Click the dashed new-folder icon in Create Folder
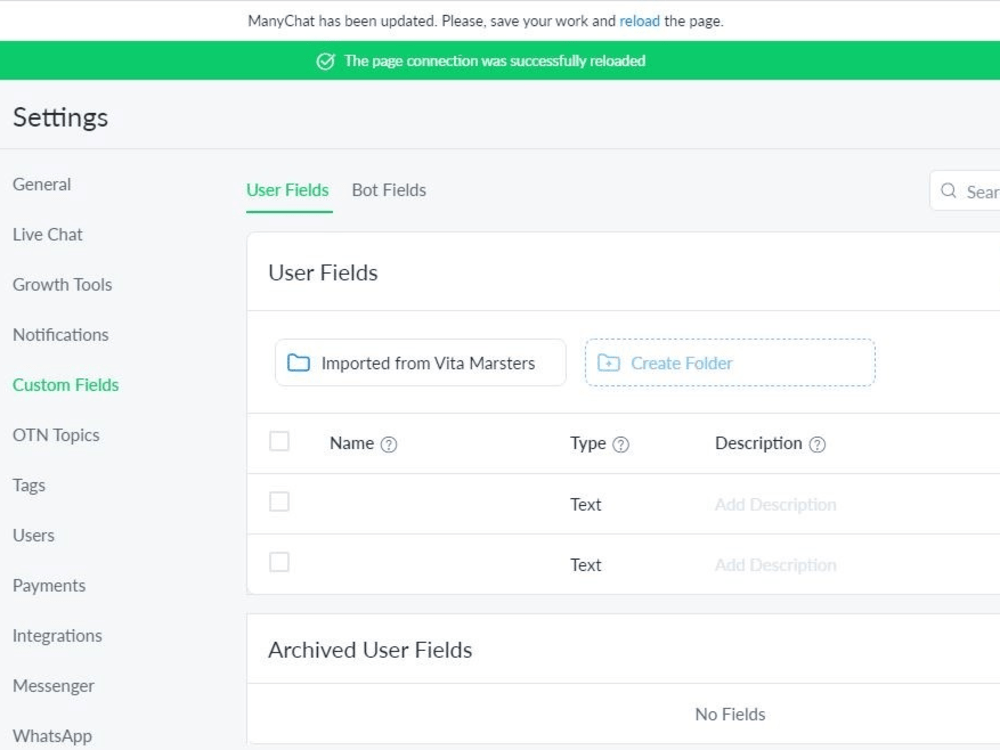This screenshot has height=750, width=1000. click(x=608, y=363)
